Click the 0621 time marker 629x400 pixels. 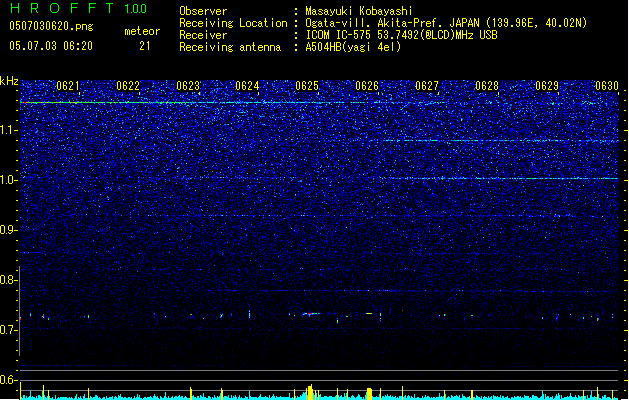[x=68, y=86]
